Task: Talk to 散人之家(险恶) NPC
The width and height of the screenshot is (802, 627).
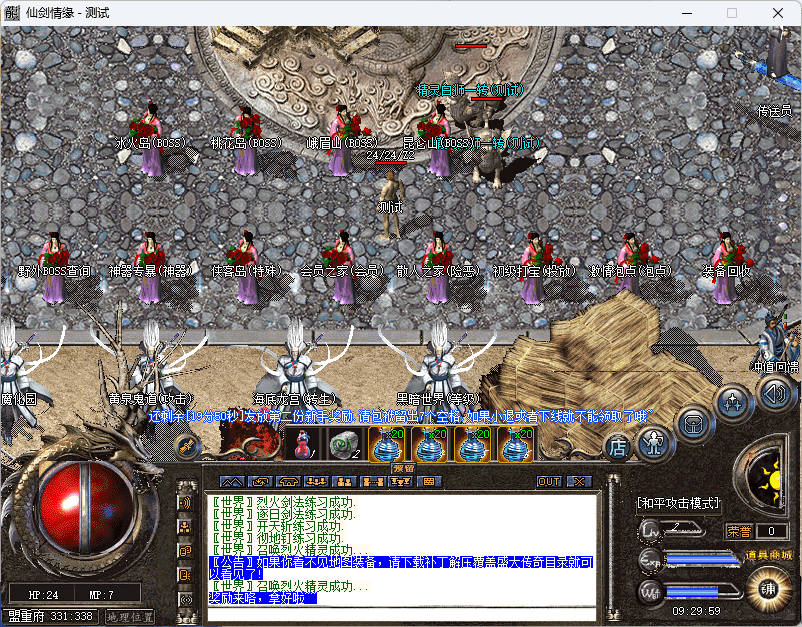Action: click(437, 268)
